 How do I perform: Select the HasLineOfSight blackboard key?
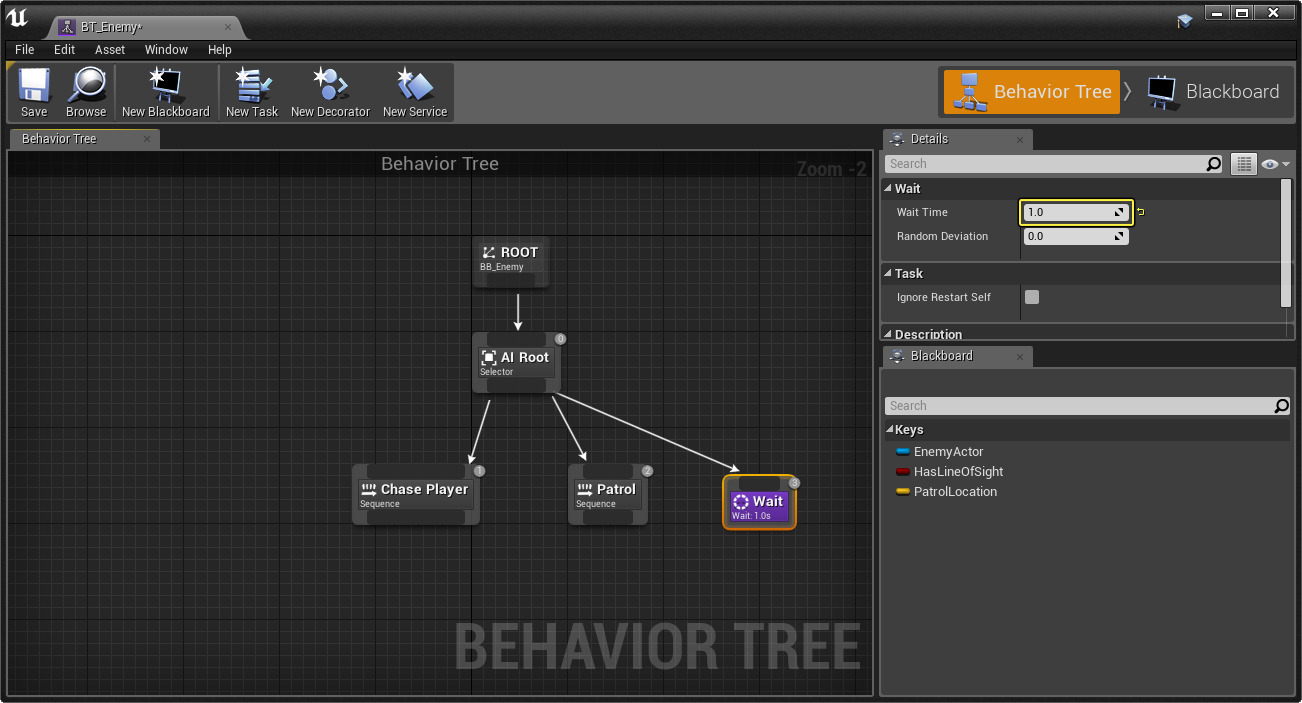(957, 472)
